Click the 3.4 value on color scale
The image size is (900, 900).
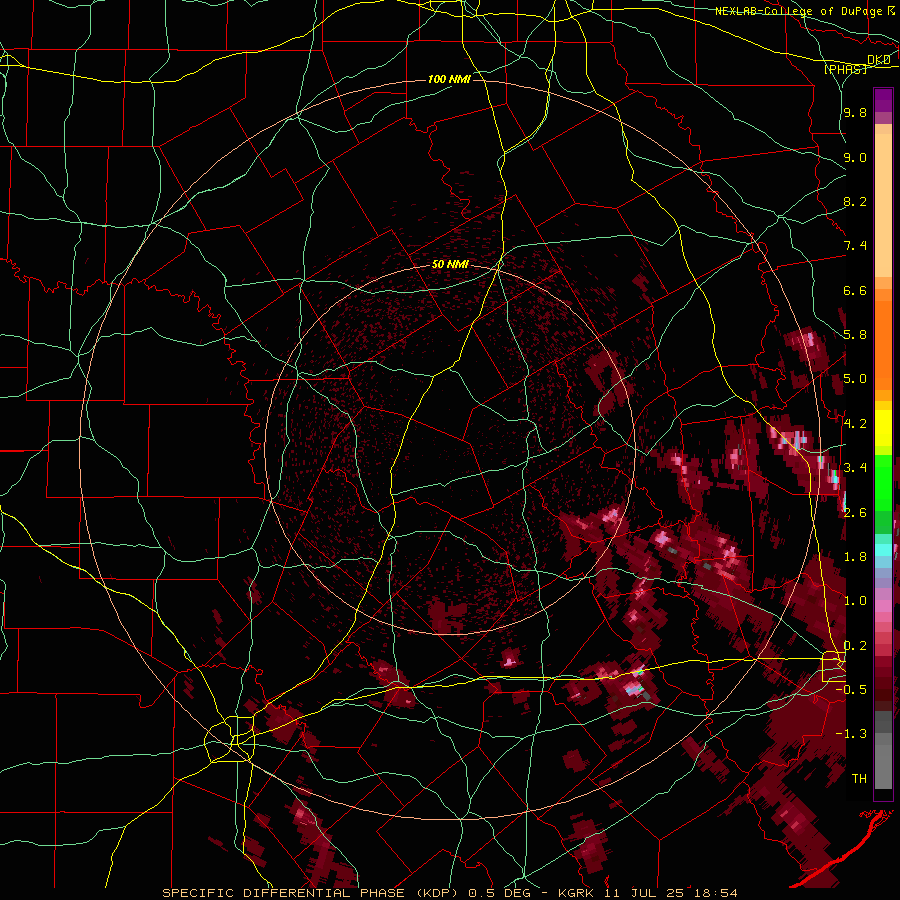click(x=855, y=468)
